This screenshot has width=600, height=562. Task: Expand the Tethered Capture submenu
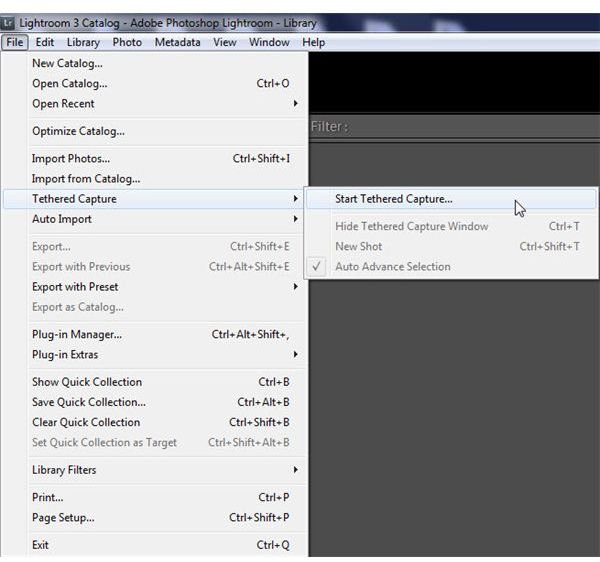click(x=155, y=199)
